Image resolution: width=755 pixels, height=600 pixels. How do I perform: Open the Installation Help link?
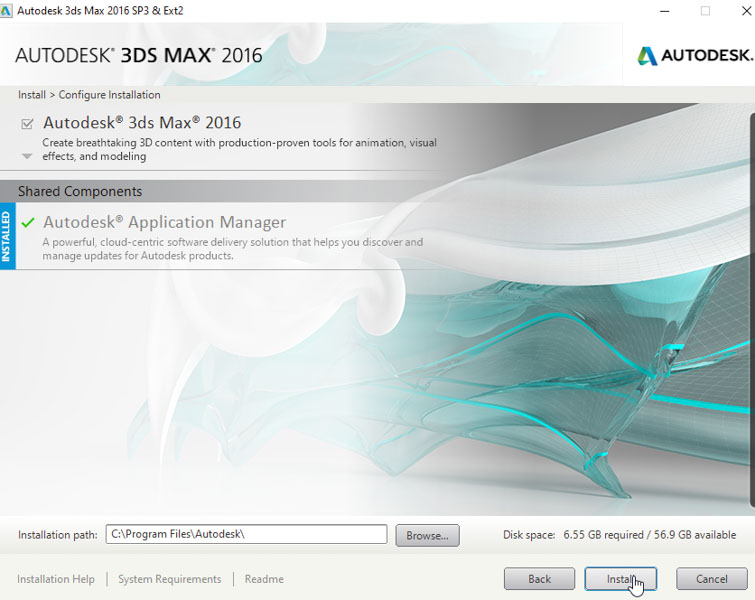(x=56, y=579)
